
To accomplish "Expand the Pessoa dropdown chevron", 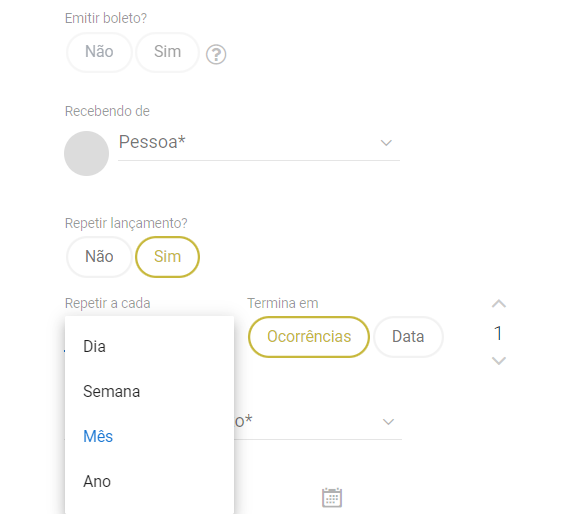I will tap(386, 143).
